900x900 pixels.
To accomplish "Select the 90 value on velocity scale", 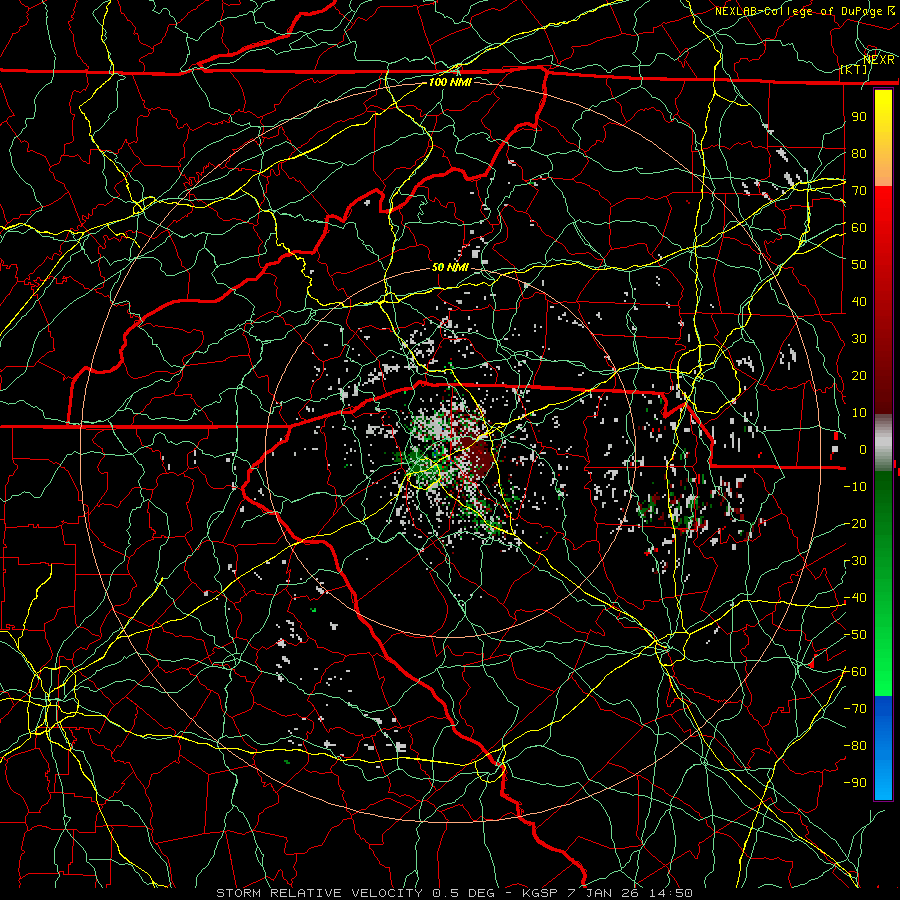I will [859, 117].
